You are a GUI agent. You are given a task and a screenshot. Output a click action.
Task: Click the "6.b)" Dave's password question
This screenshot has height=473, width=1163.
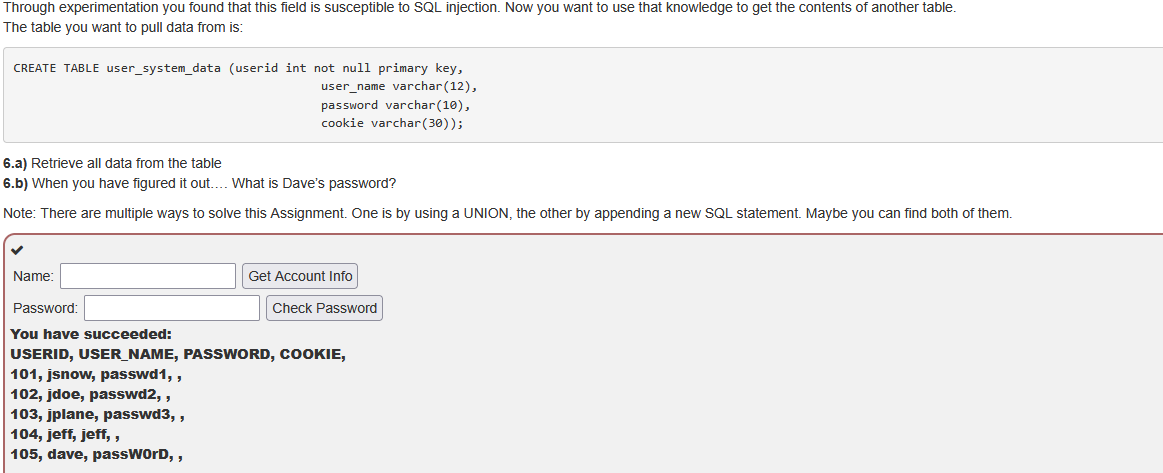200,183
